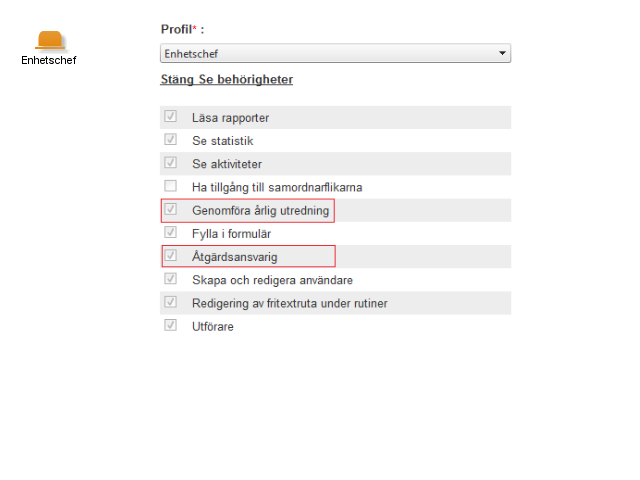Click the Åtgärdsansvarig label text

click(x=235, y=257)
